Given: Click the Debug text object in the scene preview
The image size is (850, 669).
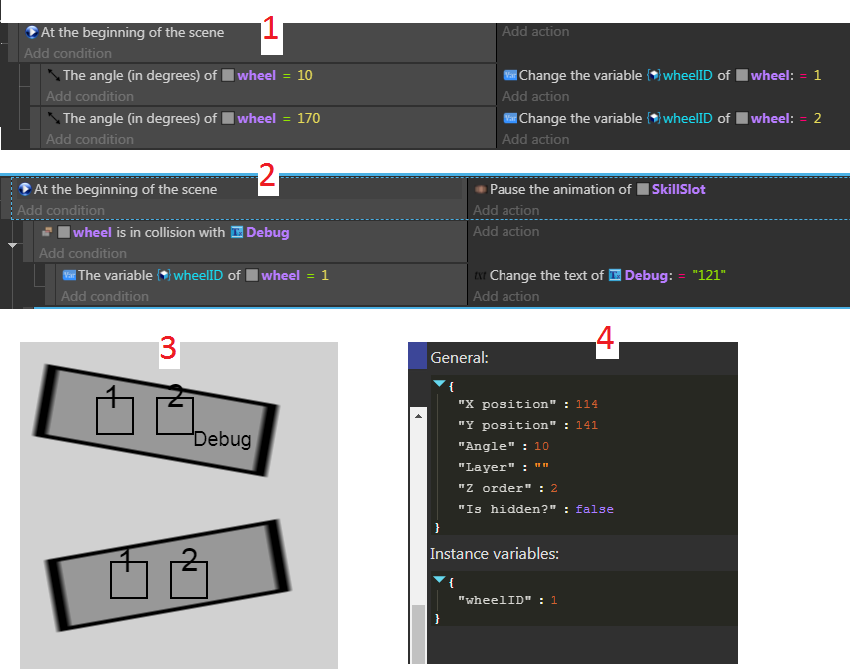Looking at the screenshot, I should coord(222,439).
